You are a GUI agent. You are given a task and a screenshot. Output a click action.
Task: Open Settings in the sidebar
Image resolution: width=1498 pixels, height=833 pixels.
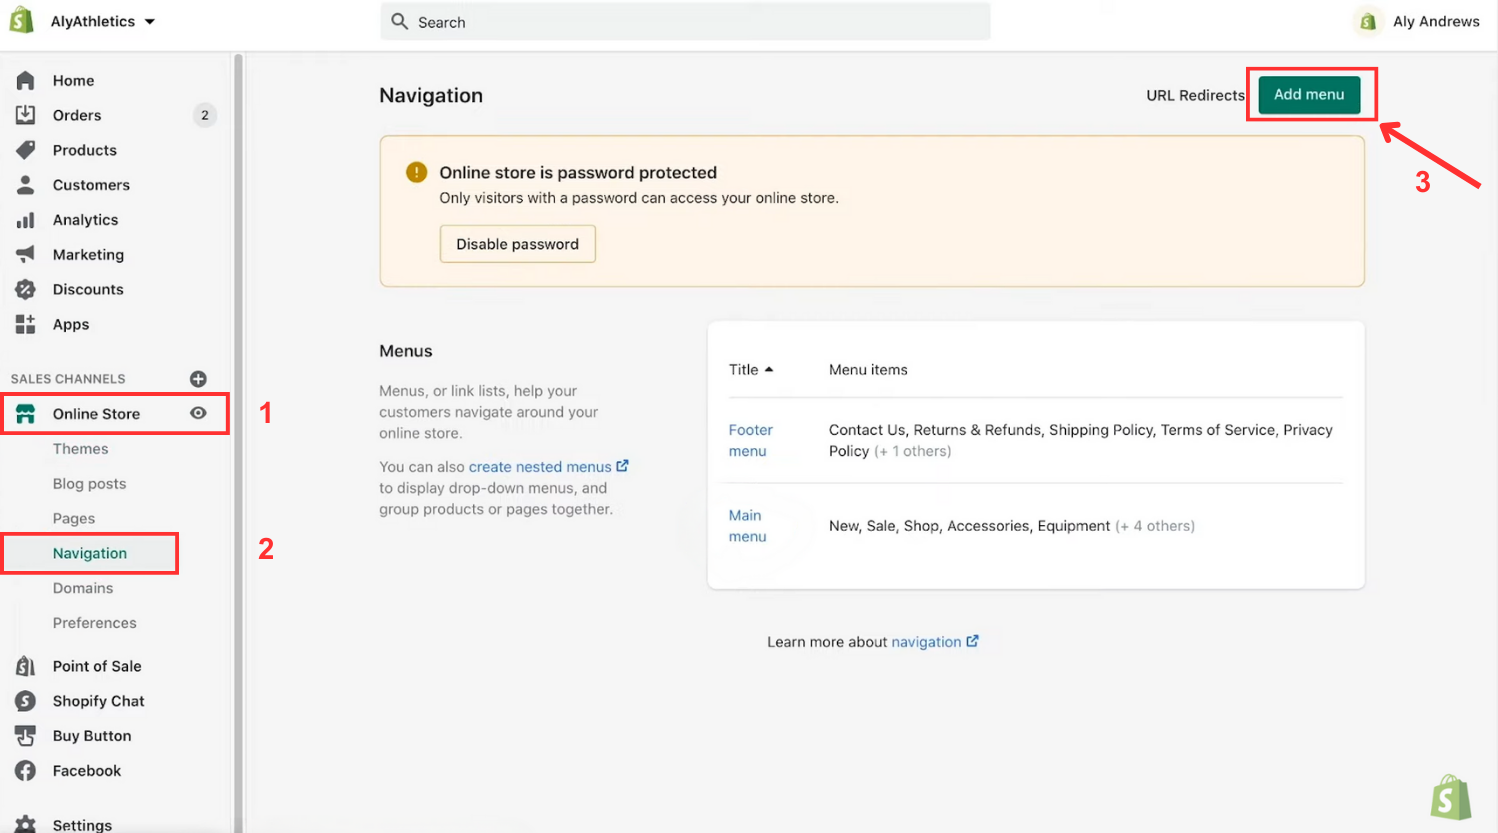click(x=82, y=825)
